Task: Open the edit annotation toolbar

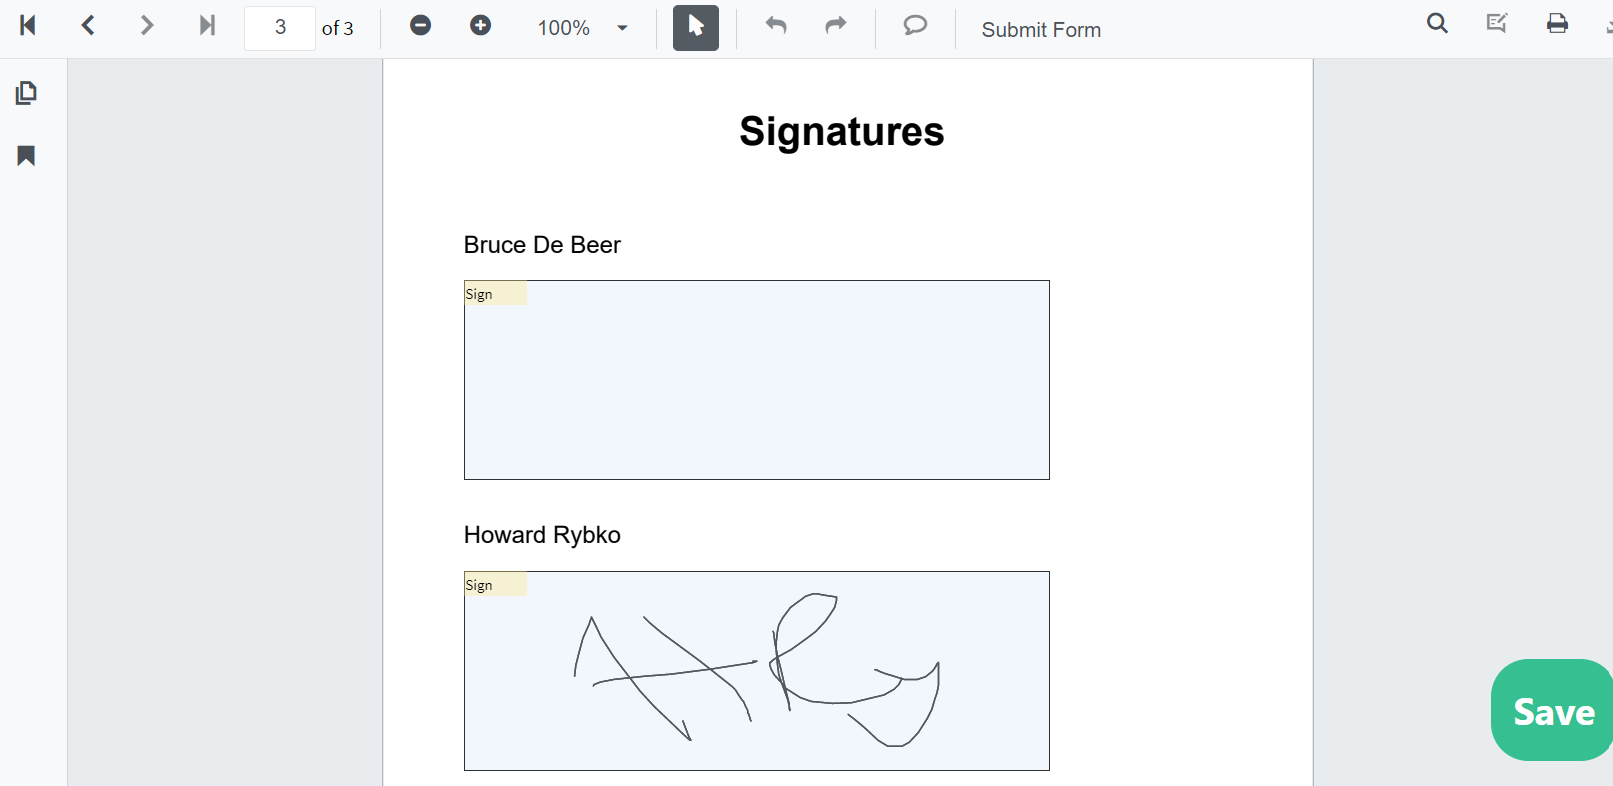Action: [x=1497, y=24]
